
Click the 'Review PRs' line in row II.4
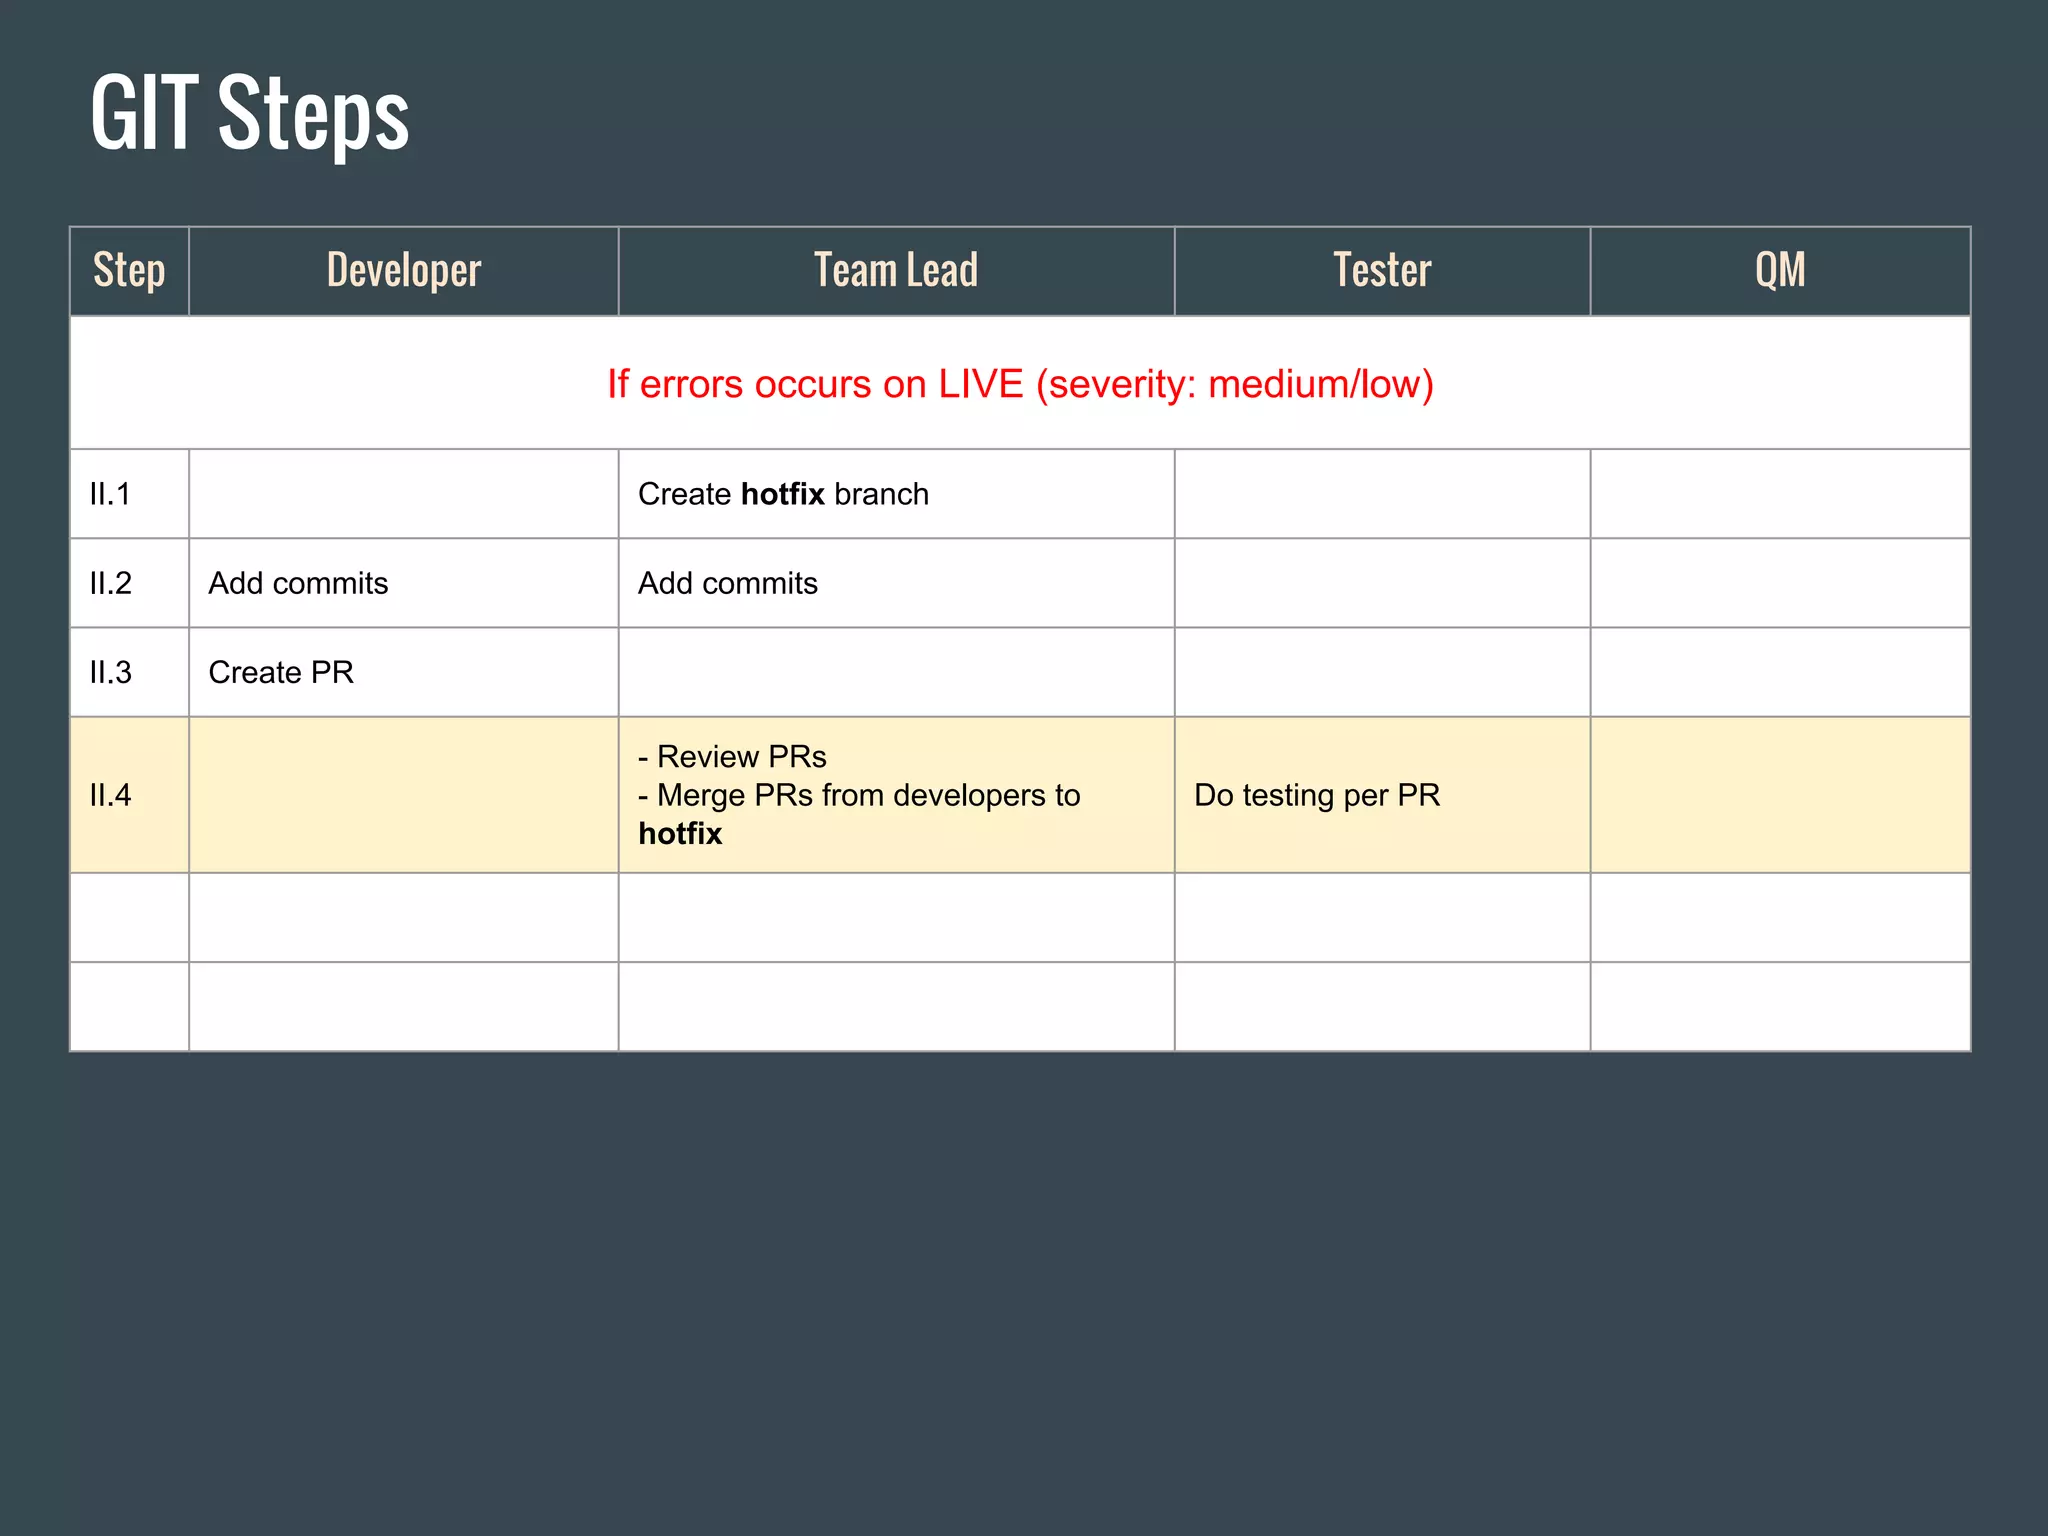point(733,757)
